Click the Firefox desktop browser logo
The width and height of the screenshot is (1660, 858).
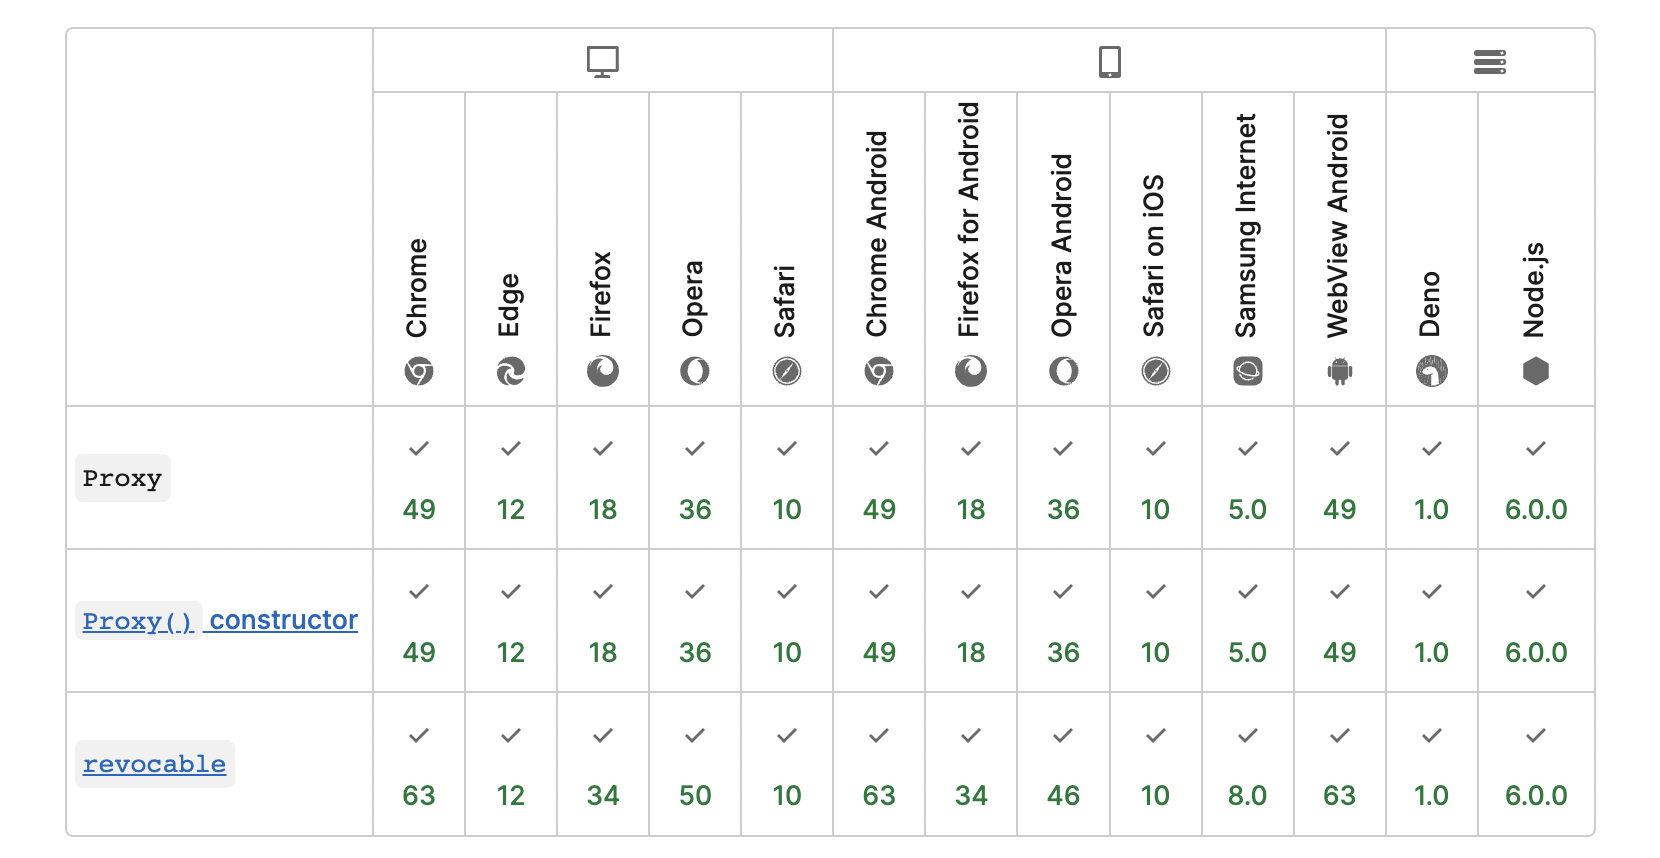click(x=603, y=372)
